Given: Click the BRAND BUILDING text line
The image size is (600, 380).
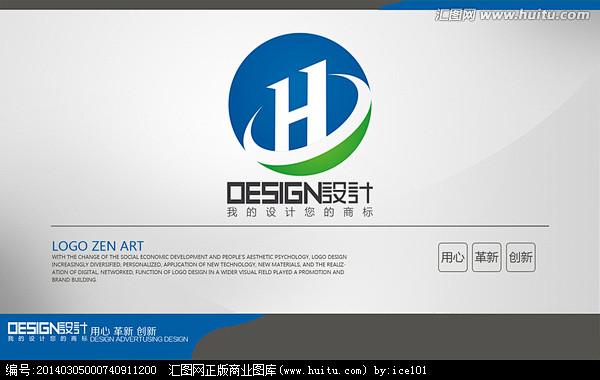Looking at the screenshot, I should click(74, 280).
